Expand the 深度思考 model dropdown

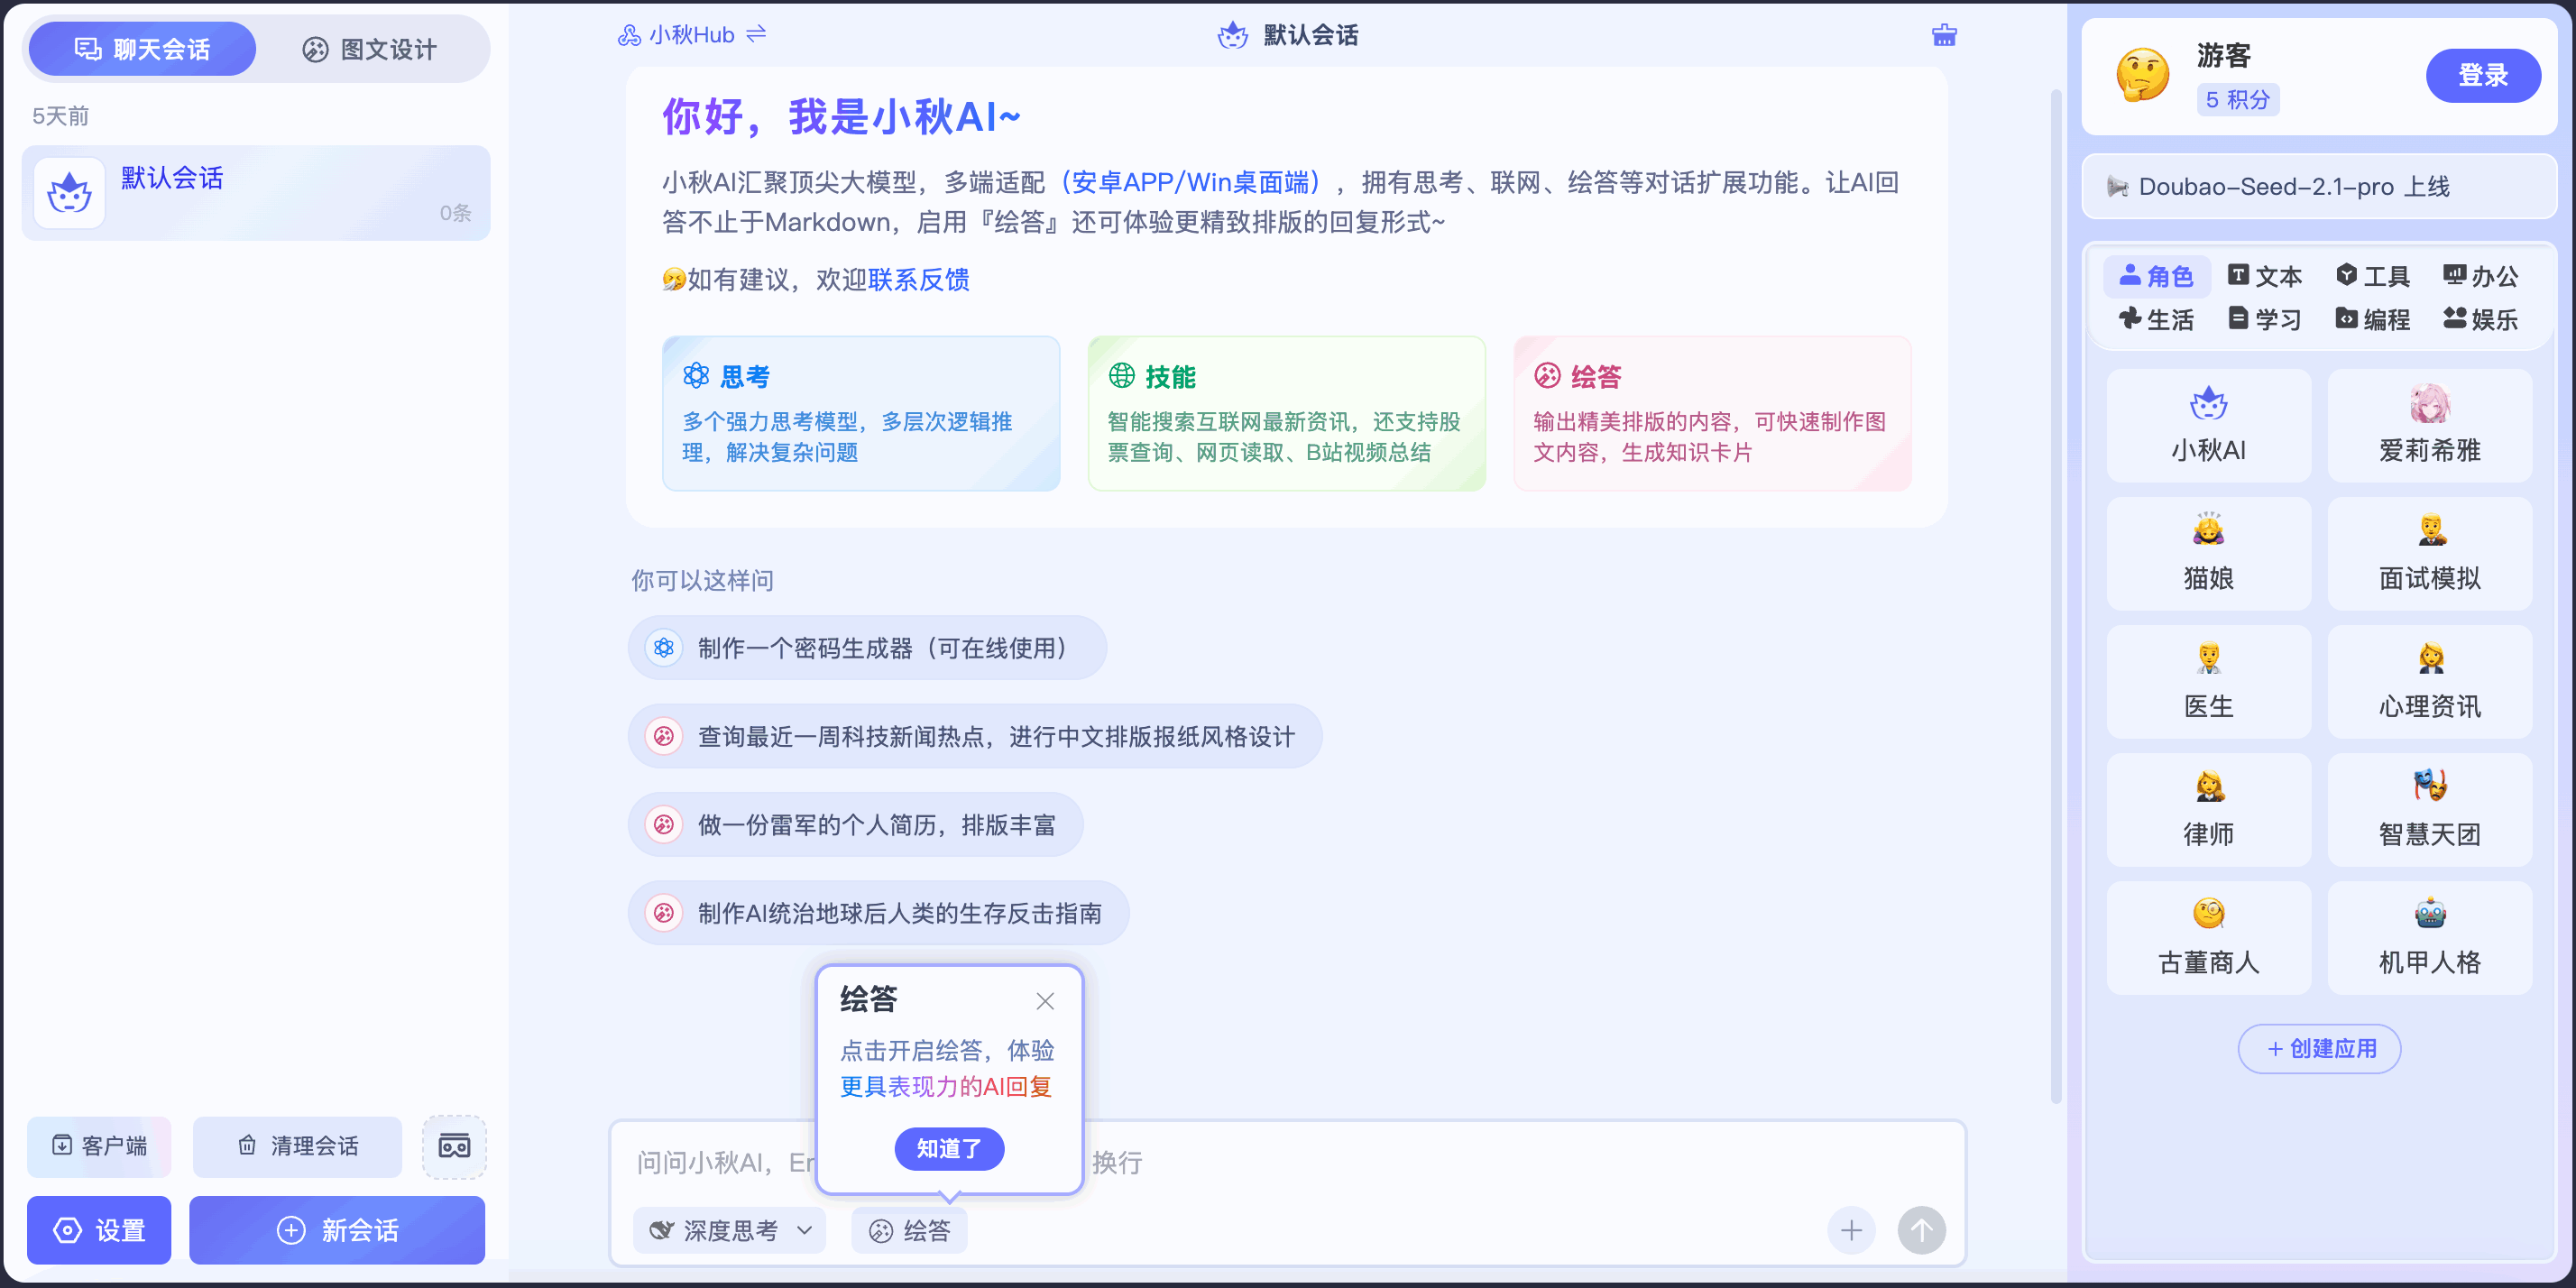tap(730, 1230)
